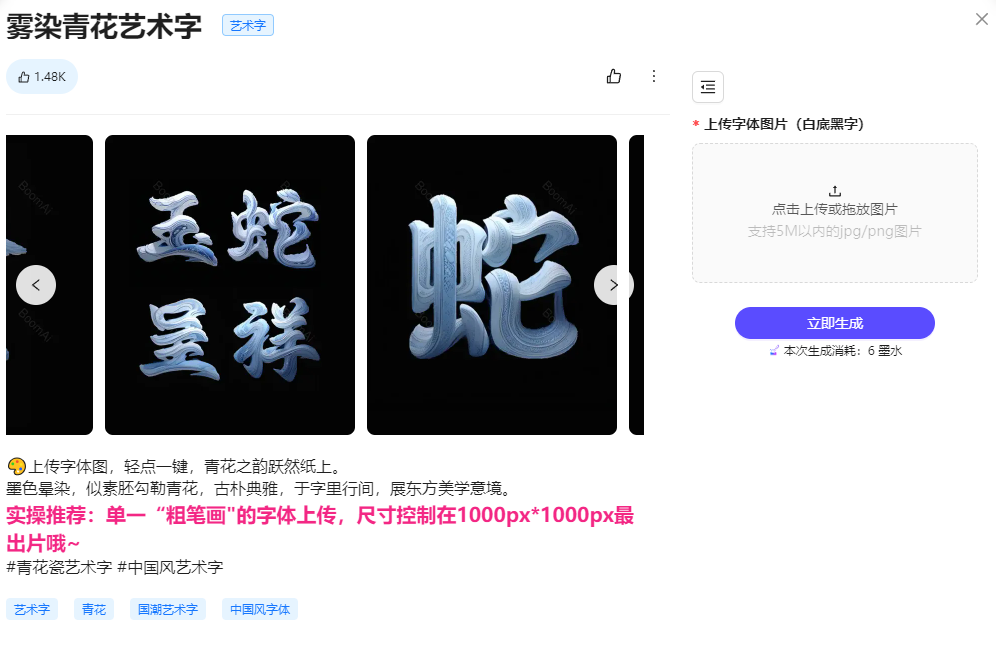
Task: Select the 国潮艺术字 tag
Action: click(x=168, y=610)
